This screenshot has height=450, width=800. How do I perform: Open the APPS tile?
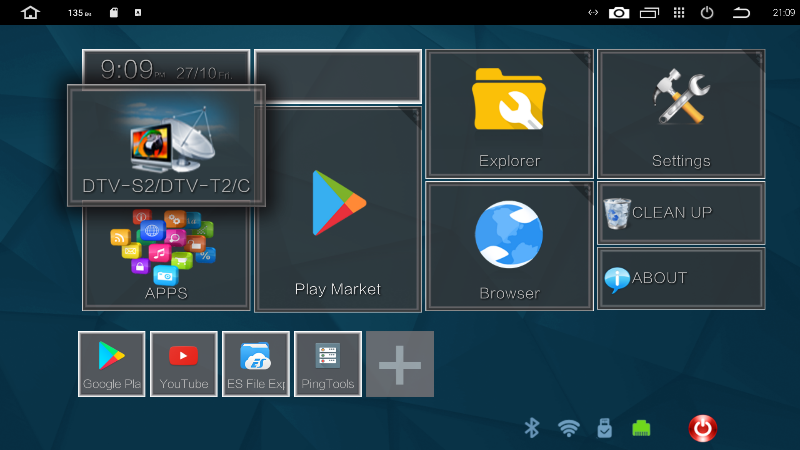tap(166, 258)
